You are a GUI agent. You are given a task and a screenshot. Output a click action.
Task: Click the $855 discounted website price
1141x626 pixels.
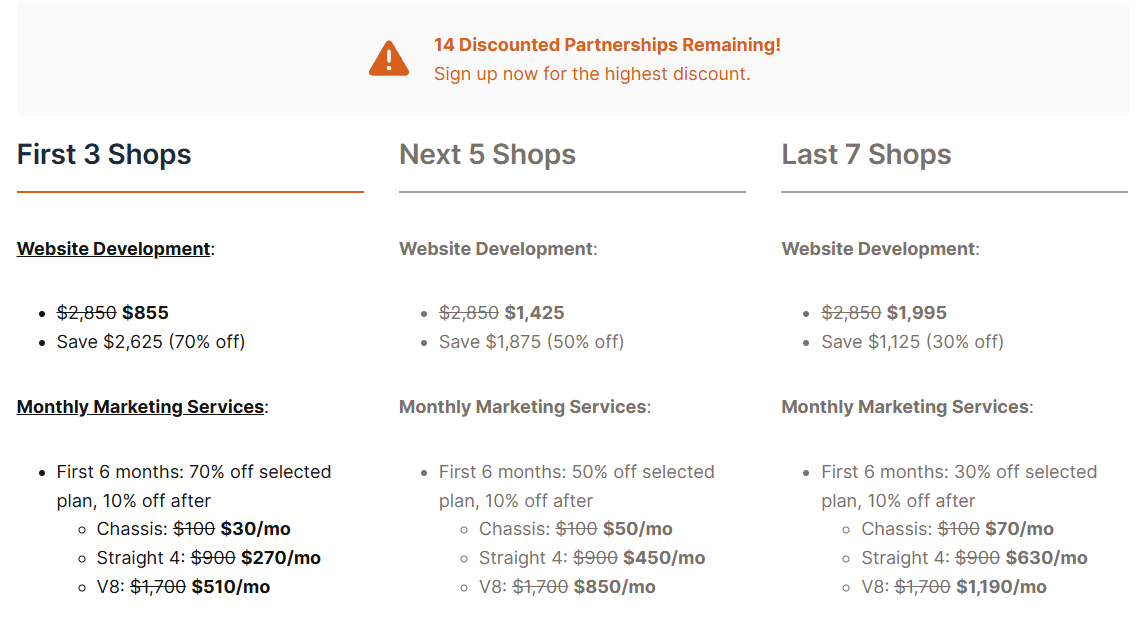(x=145, y=313)
